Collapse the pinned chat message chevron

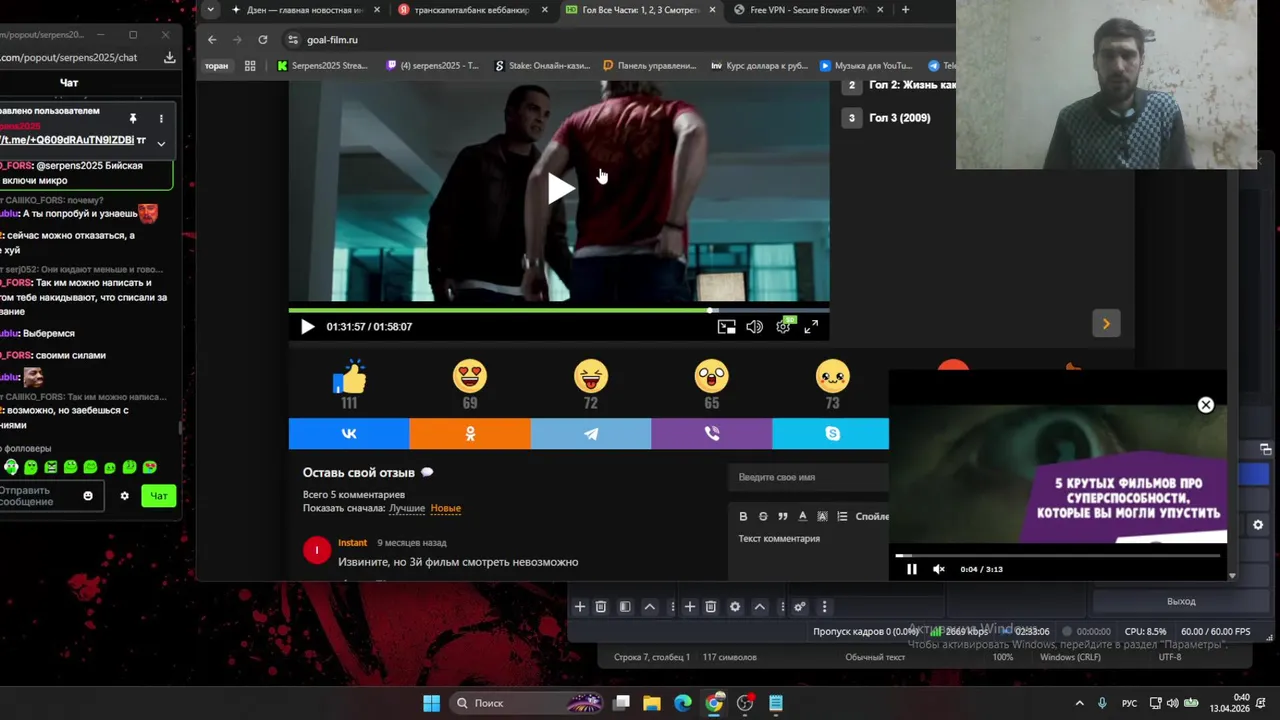161,143
